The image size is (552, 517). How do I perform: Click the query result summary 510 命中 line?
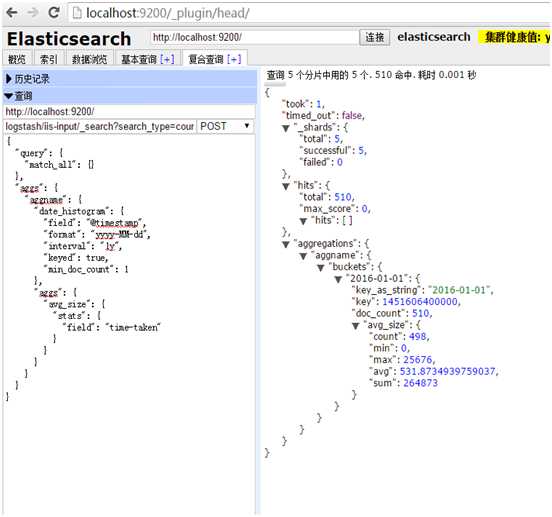(371, 75)
